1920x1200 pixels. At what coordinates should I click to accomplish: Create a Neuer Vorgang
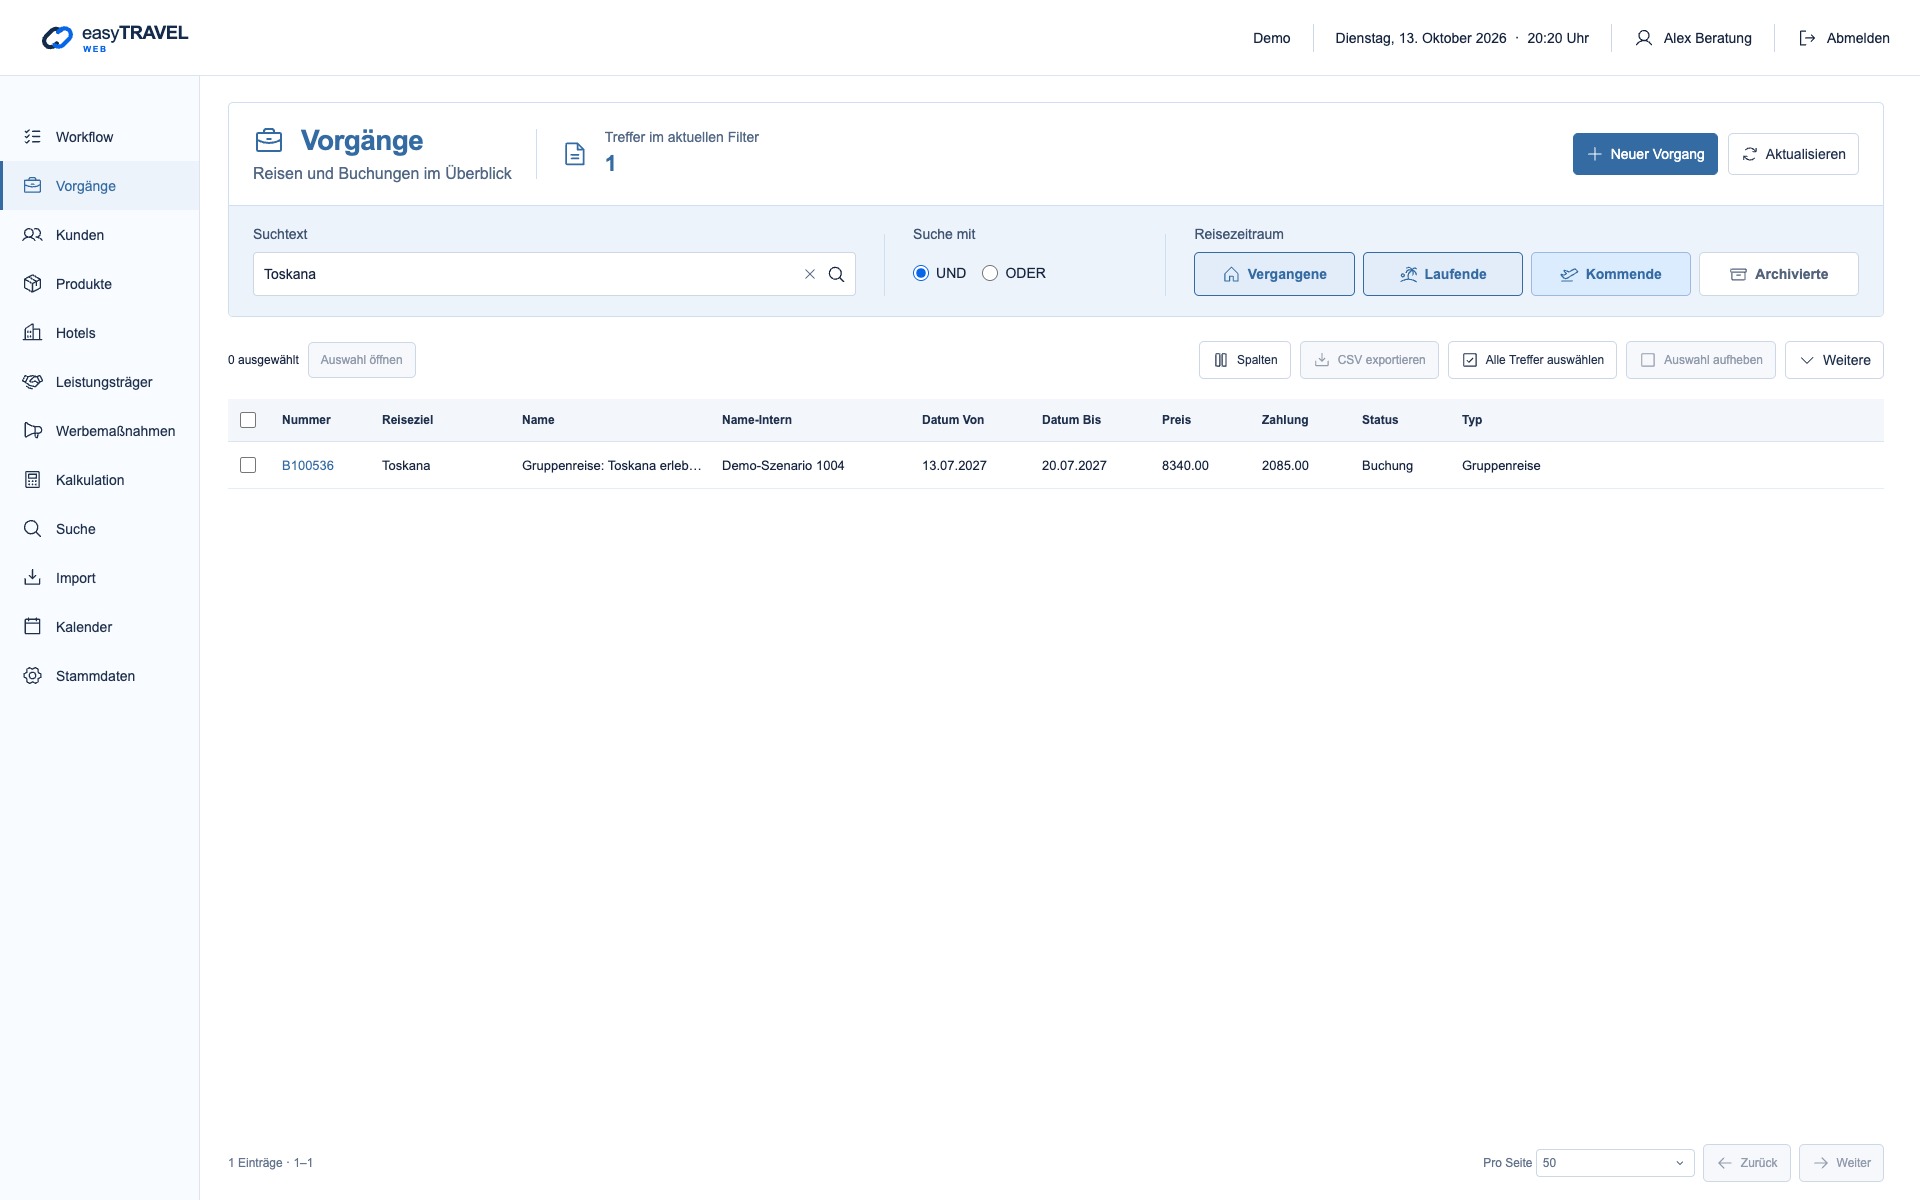click(x=1645, y=154)
